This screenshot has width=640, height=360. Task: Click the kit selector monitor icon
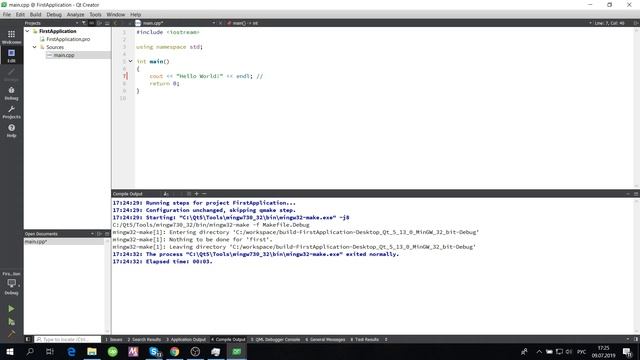[11, 283]
